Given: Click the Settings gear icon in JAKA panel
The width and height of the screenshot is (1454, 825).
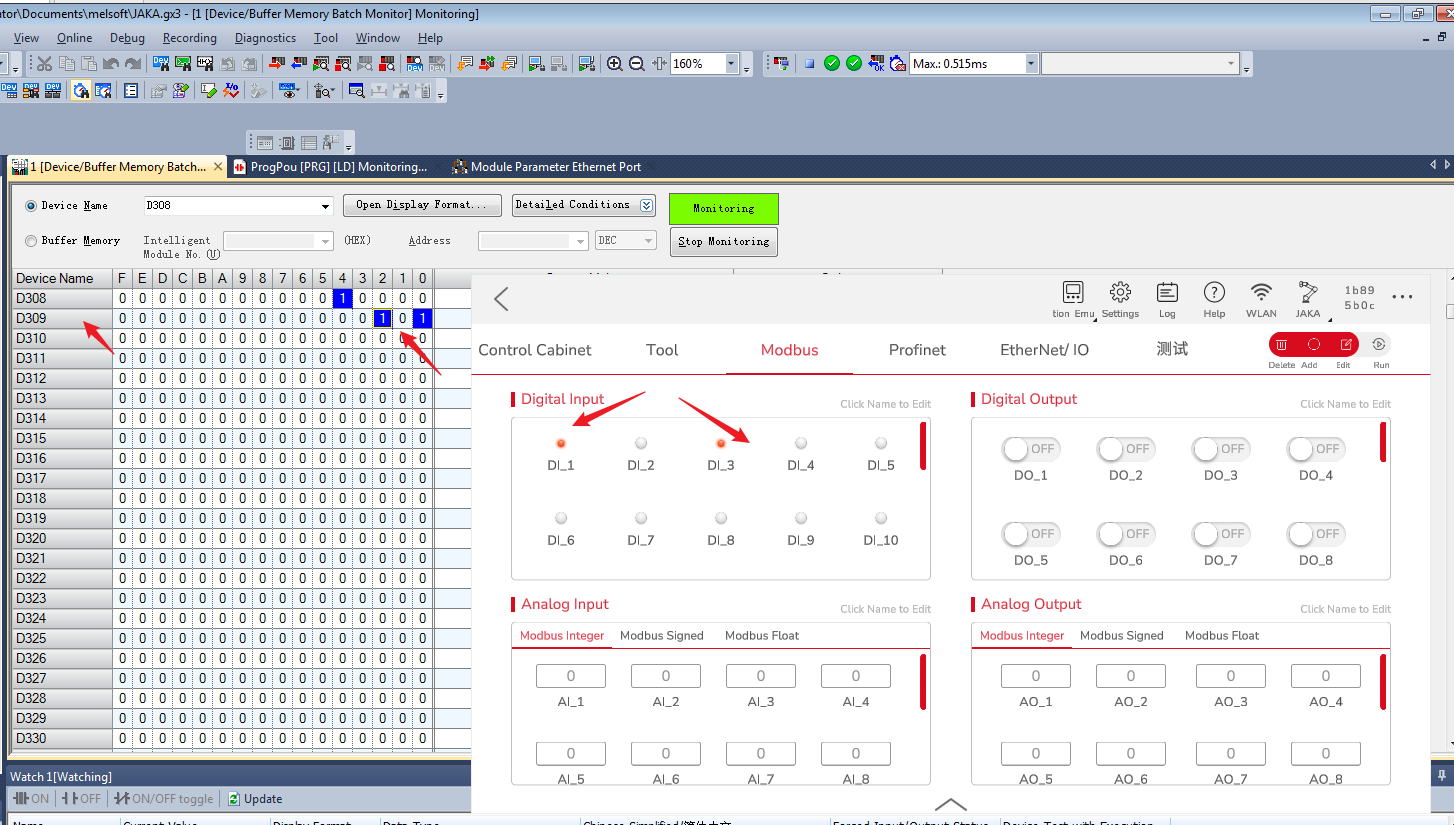Looking at the screenshot, I should click(x=1120, y=293).
